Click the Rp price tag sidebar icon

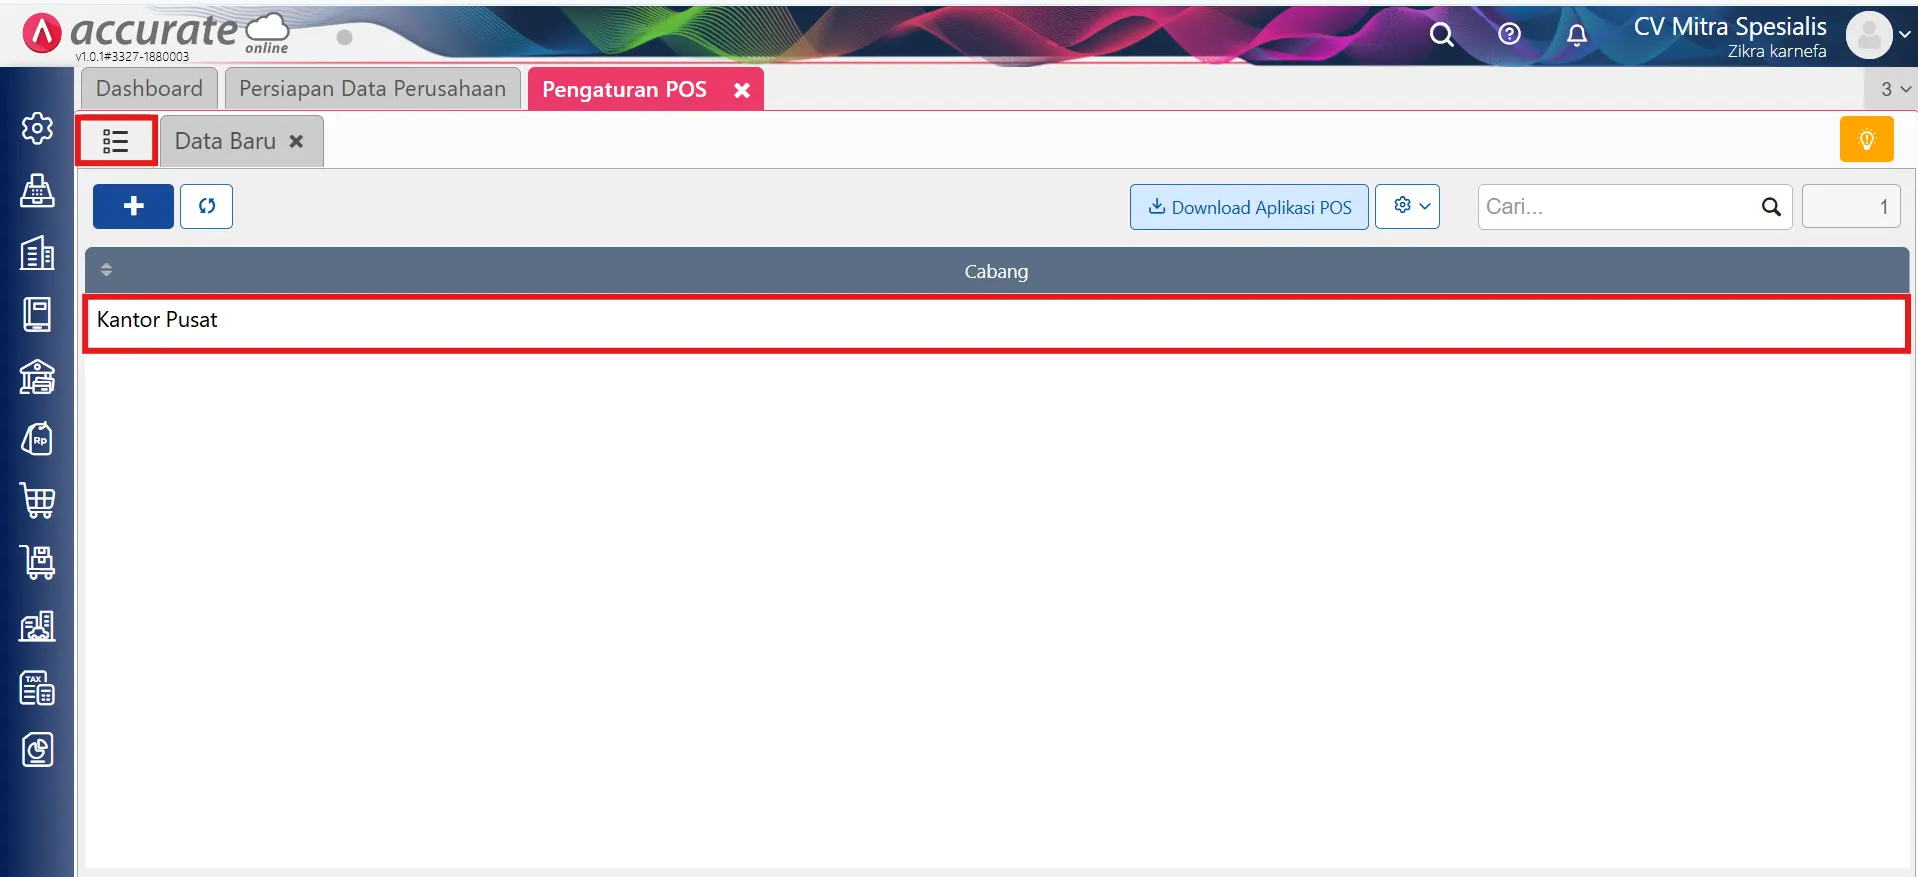click(37, 439)
